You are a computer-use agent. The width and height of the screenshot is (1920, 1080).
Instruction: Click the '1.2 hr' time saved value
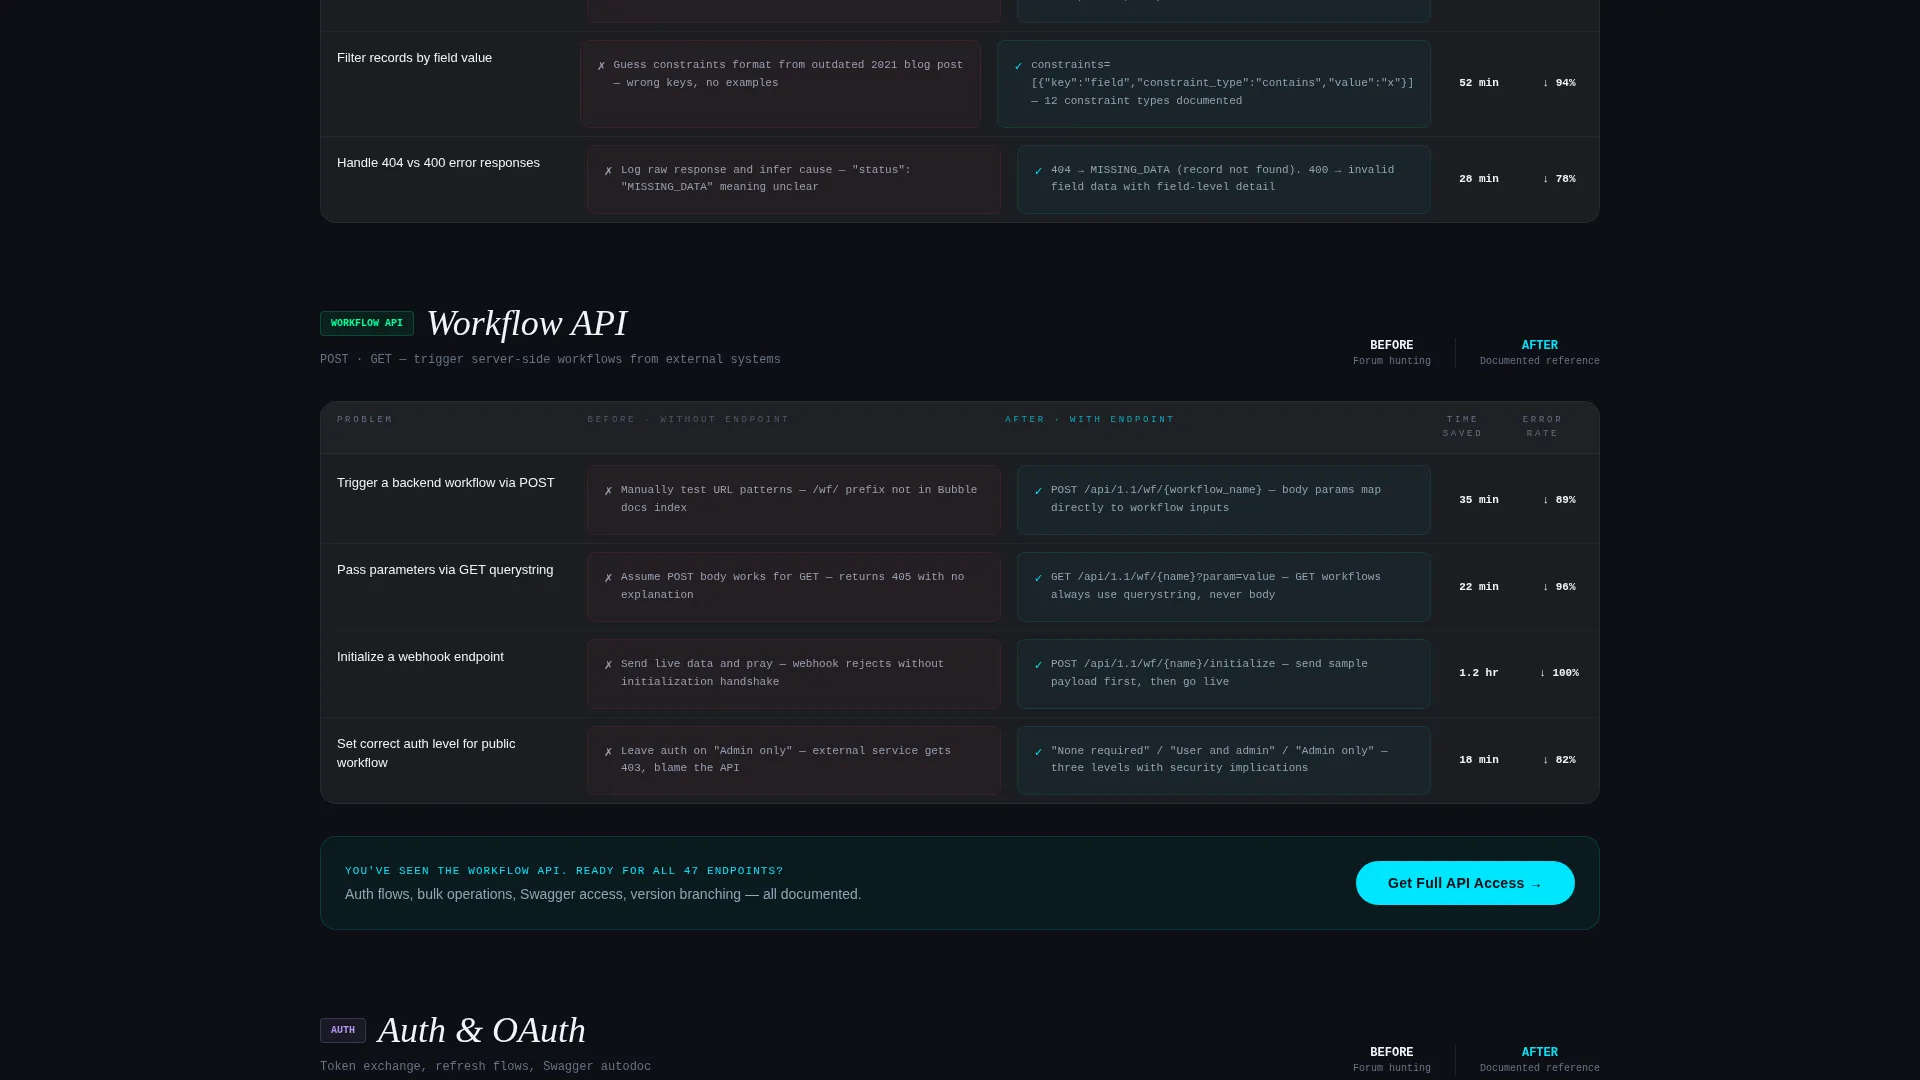click(x=1478, y=673)
